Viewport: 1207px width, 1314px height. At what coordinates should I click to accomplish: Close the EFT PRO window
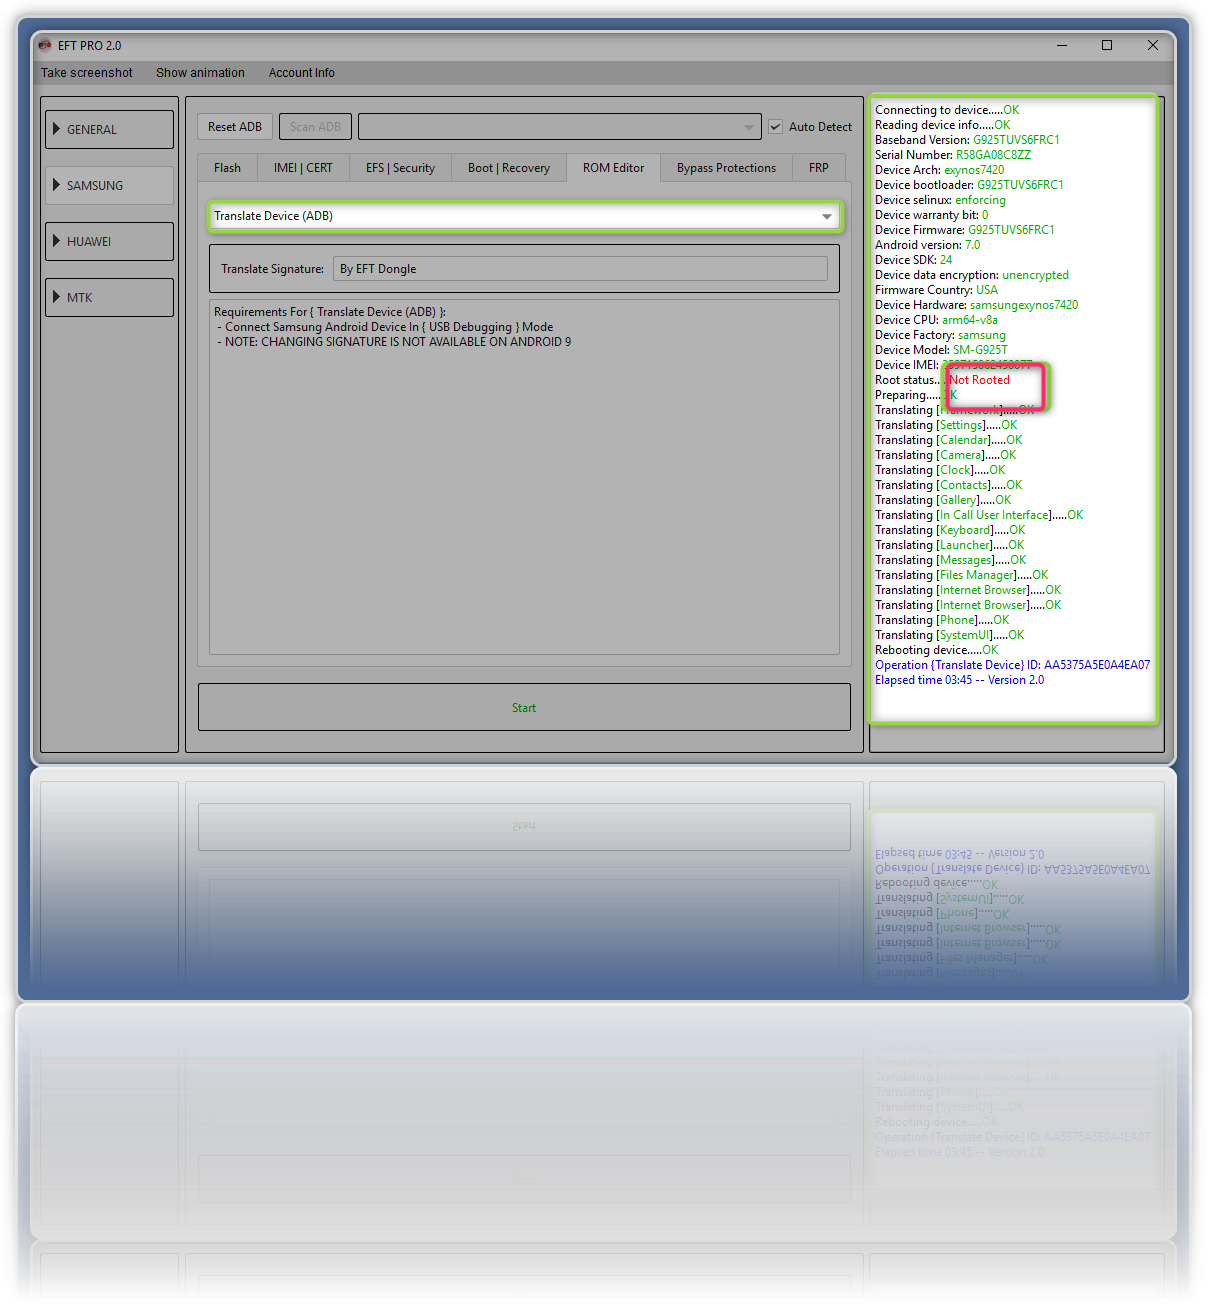1153,45
